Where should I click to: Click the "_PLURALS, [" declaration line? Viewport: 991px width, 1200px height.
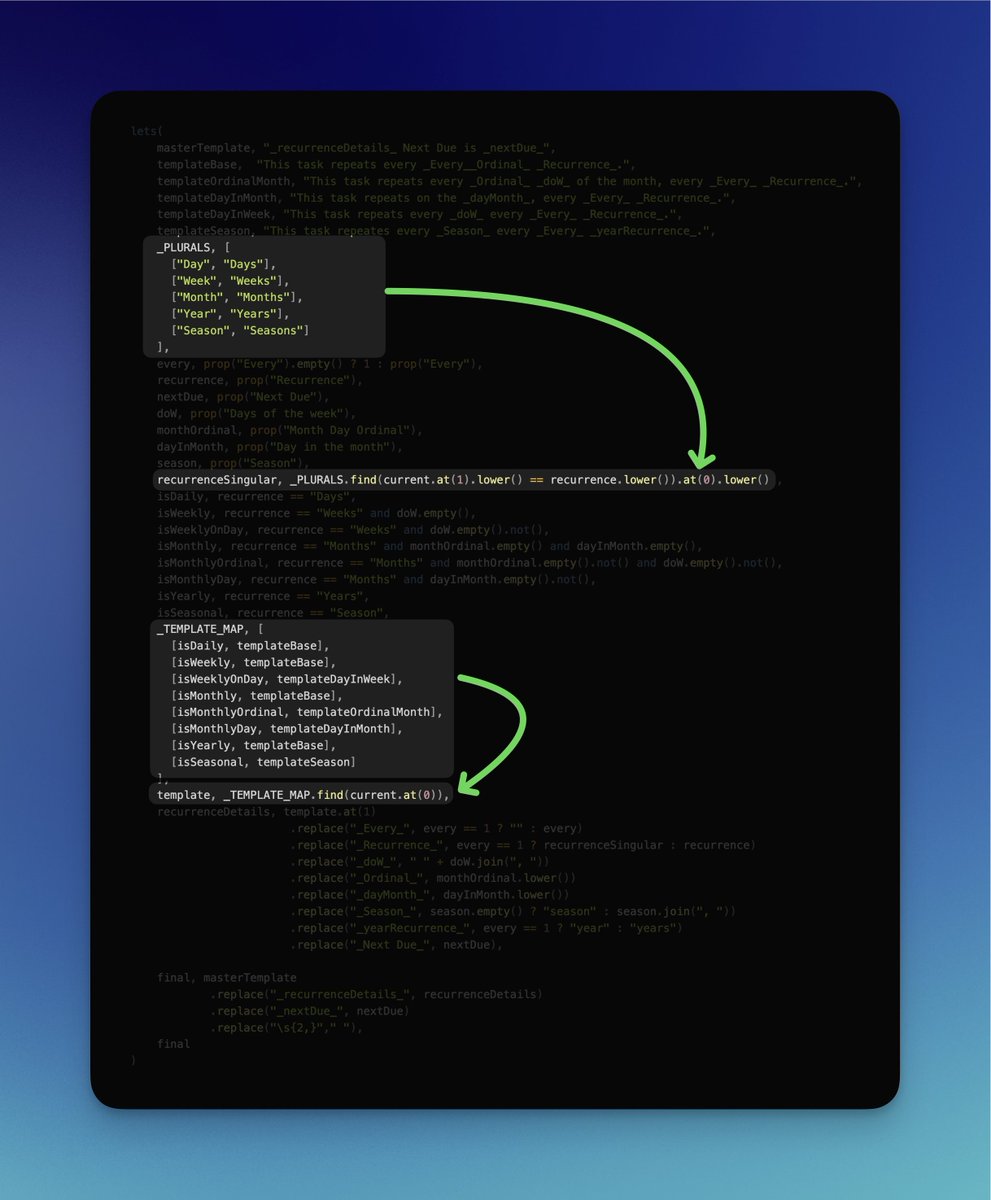(x=194, y=247)
